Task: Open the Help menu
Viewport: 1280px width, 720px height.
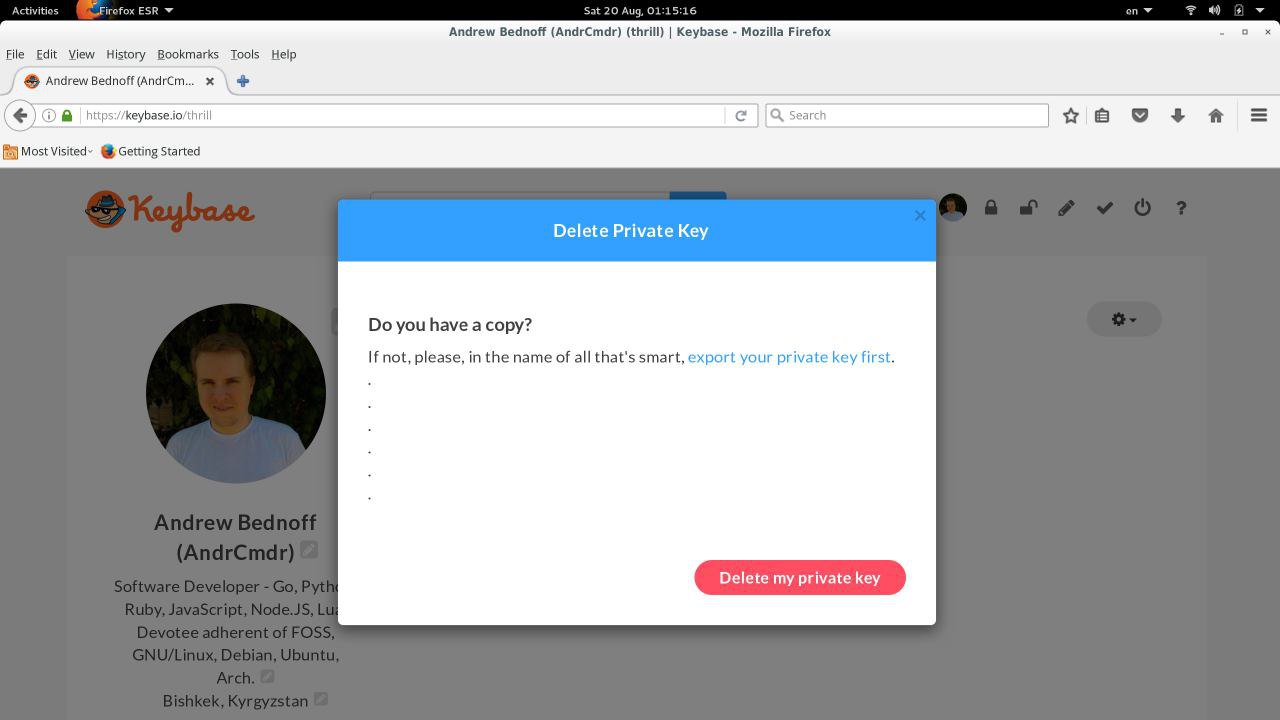Action: [283, 54]
